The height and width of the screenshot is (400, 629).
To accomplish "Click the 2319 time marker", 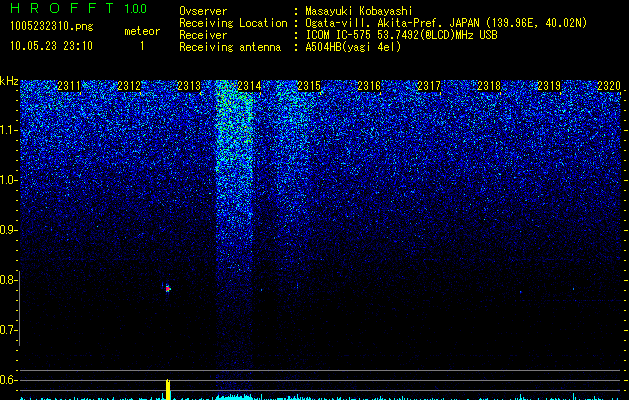I will [x=549, y=86].
